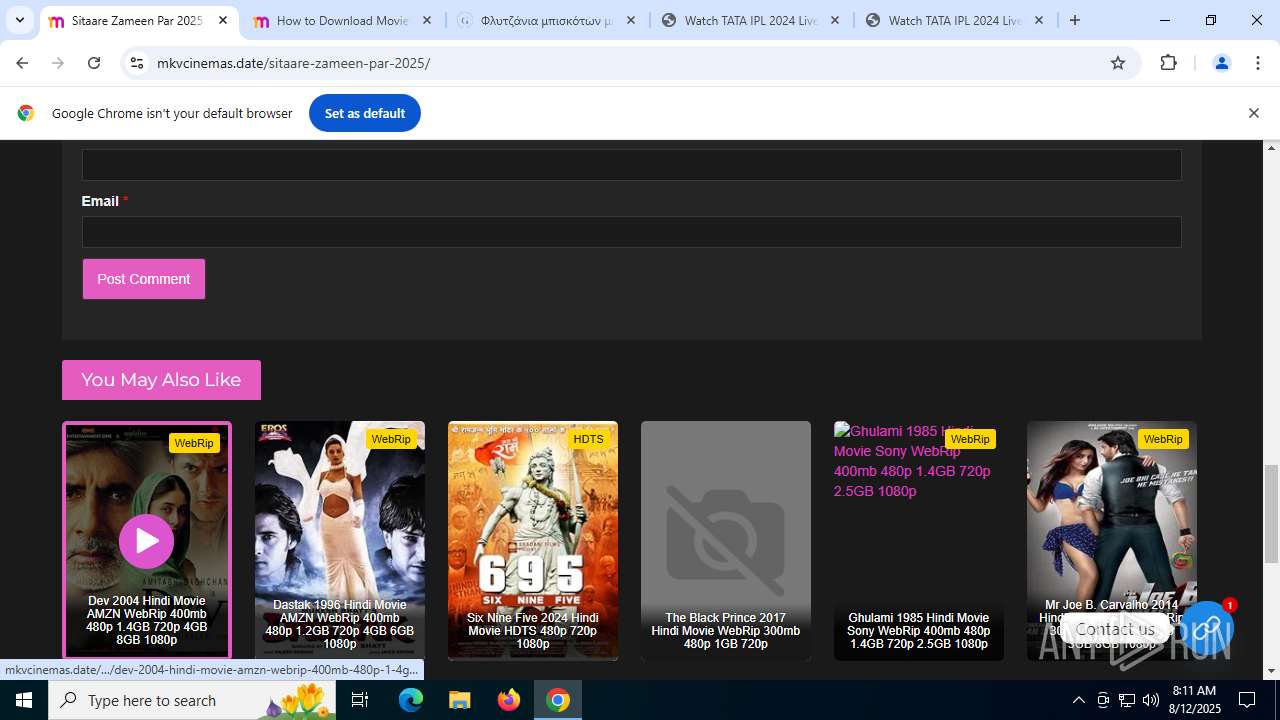
Task: Switch to first Watch TATA IPL 2024 tab
Action: (750, 20)
